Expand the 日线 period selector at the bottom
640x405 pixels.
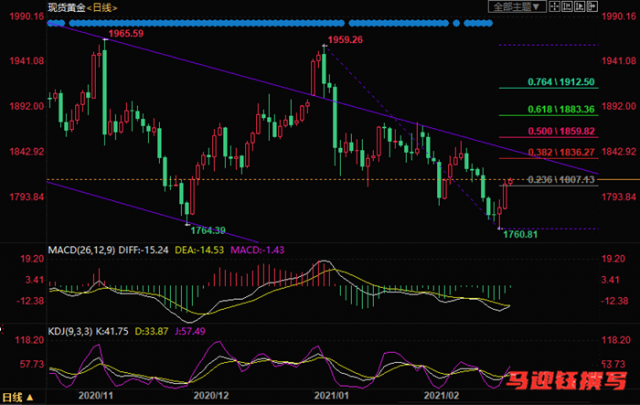click(18, 397)
